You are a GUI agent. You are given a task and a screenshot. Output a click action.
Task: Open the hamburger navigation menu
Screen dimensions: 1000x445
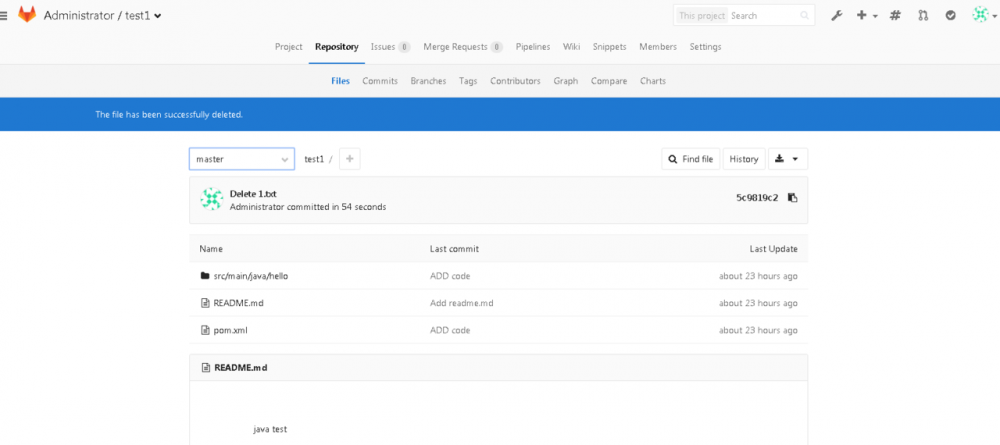[7, 15]
